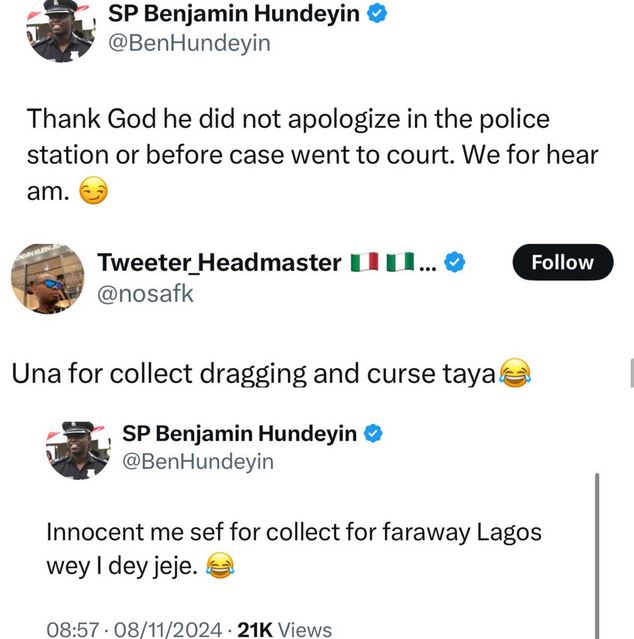
Task: Click the verified badge in the quoted tweet
Action: click(373, 433)
